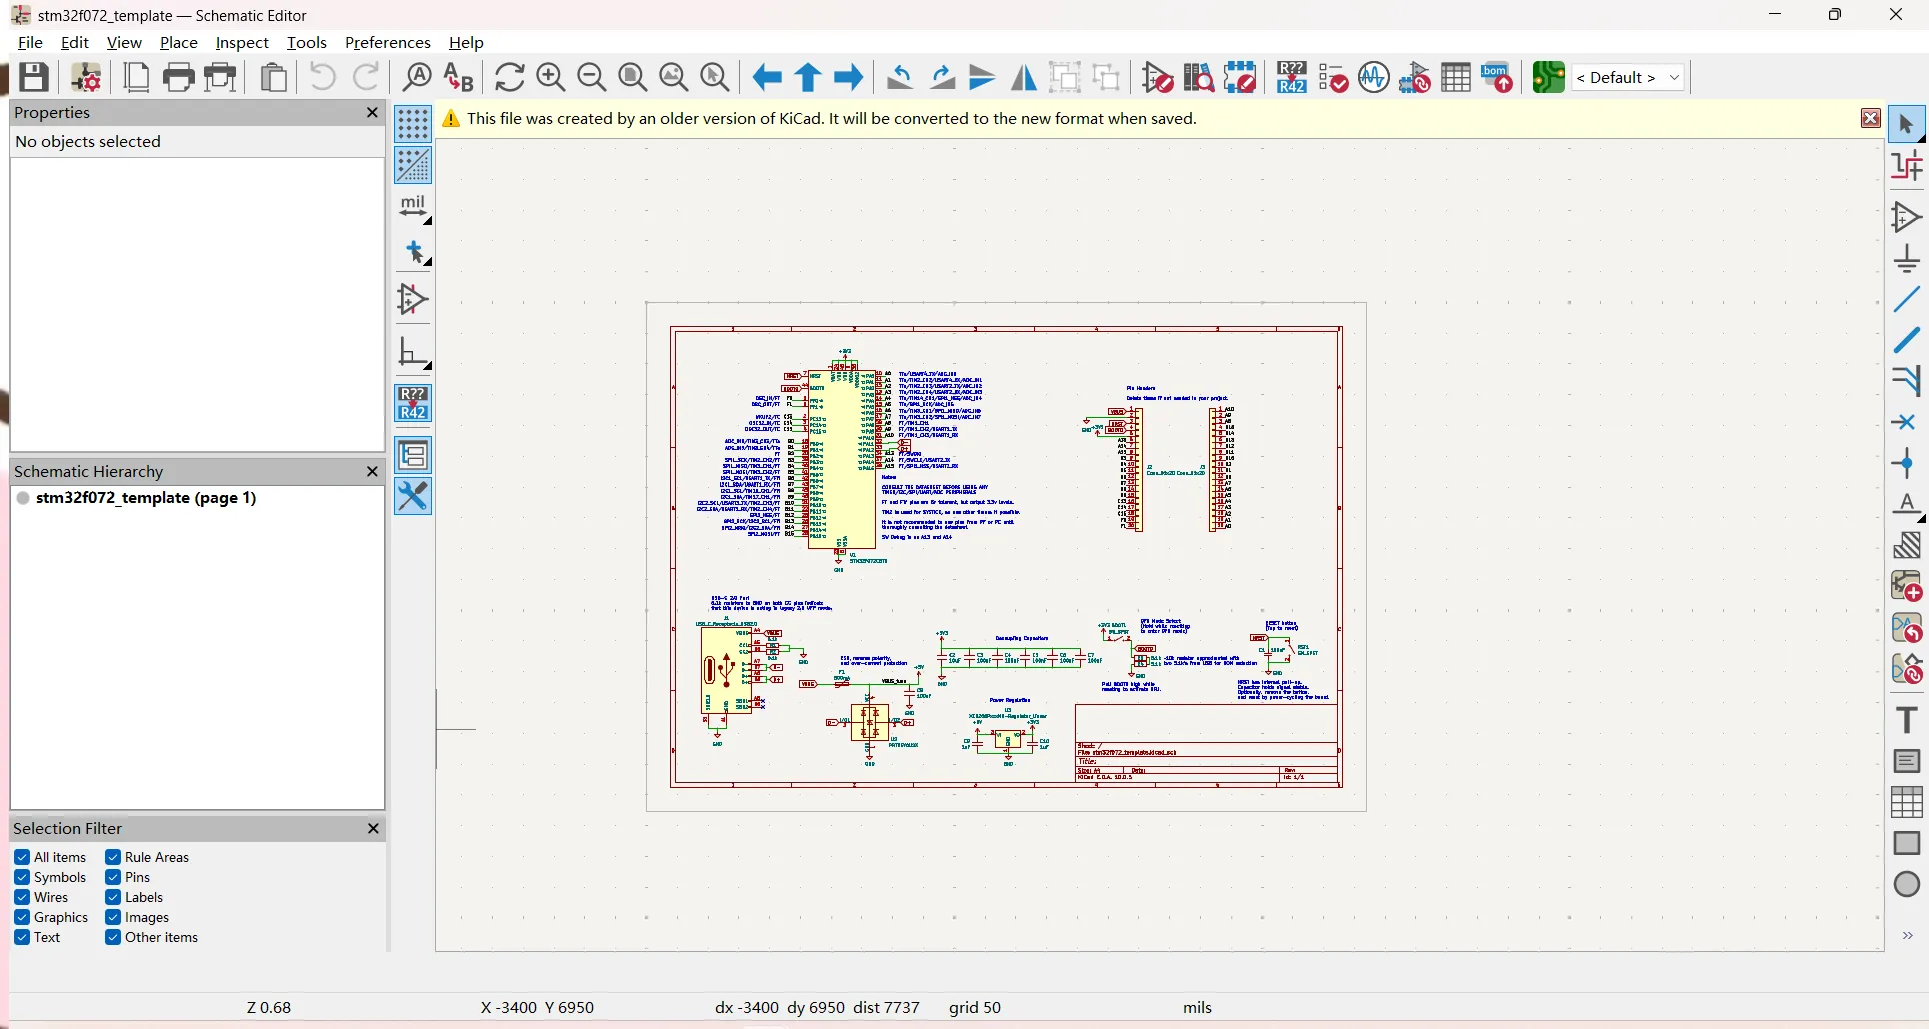Open the Preferences menu
This screenshot has width=1929, height=1029.
tap(388, 42)
